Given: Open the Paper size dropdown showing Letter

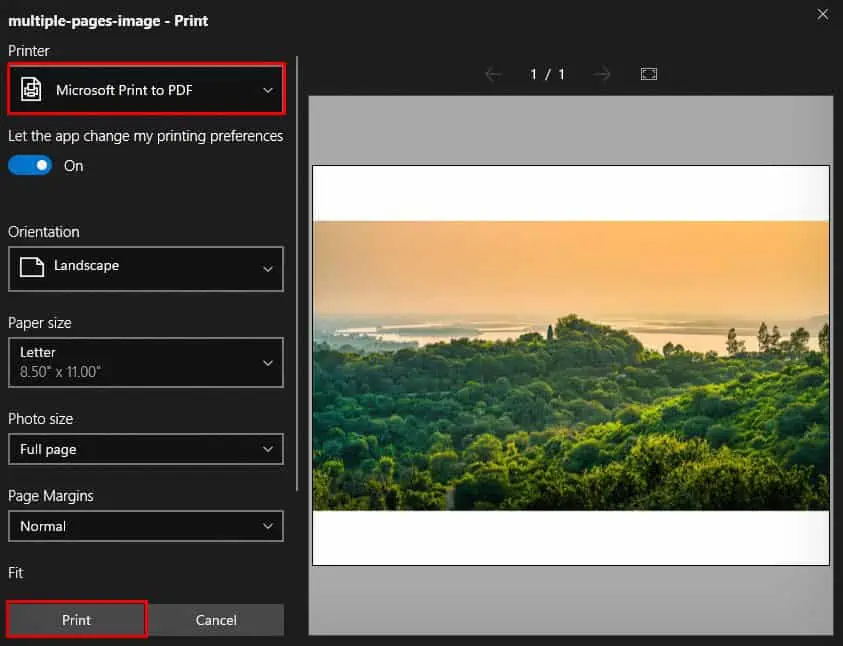Looking at the screenshot, I should [146, 362].
